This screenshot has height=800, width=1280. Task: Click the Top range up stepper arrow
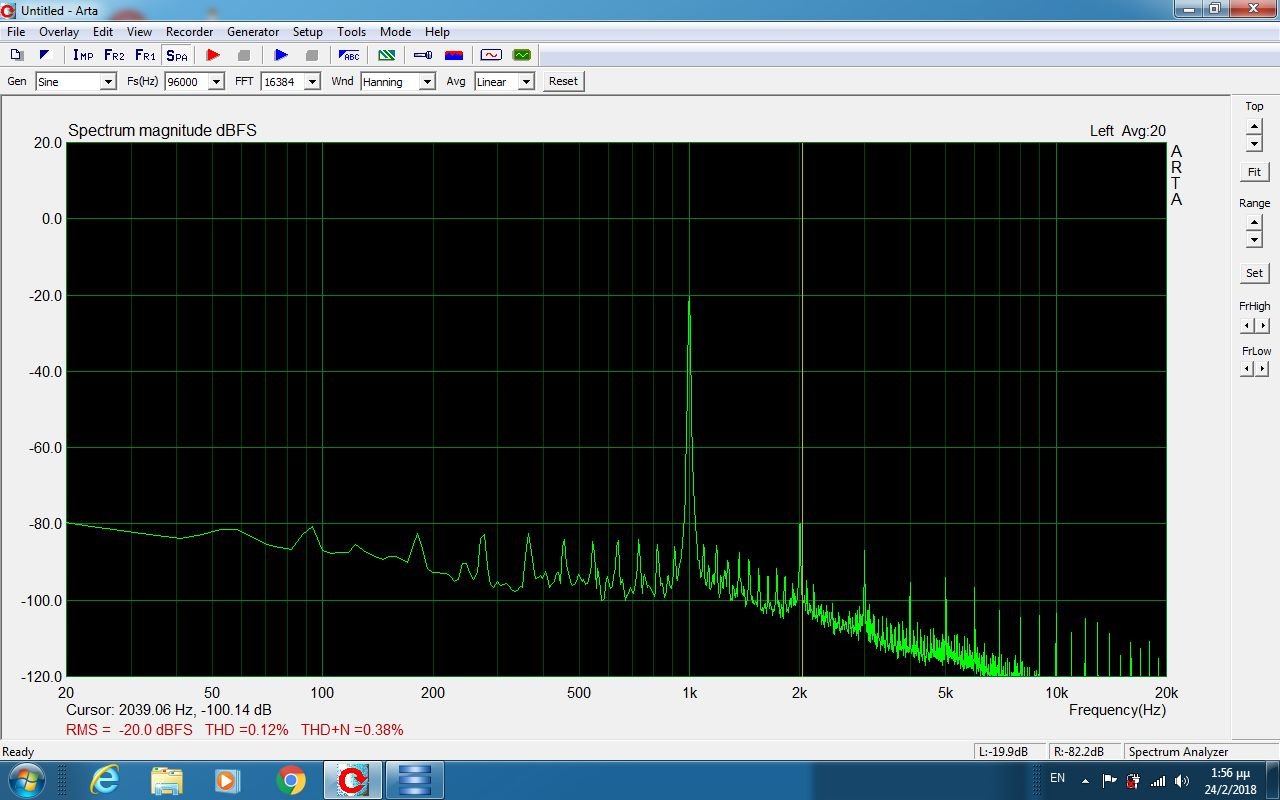coord(1254,124)
